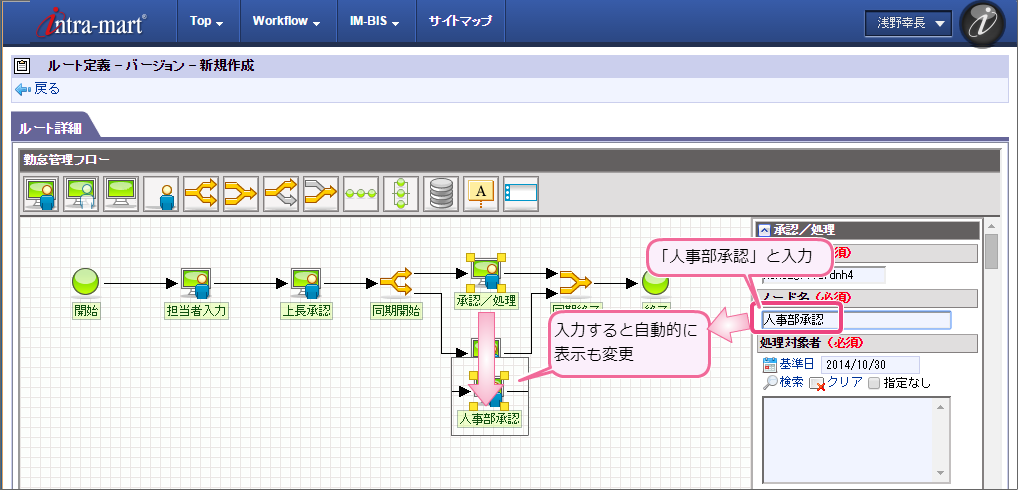Image resolution: width=1018 pixels, height=490 pixels.
Task: Select the yellow-and-gray conditional split tool
Action: tap(280, 193)
